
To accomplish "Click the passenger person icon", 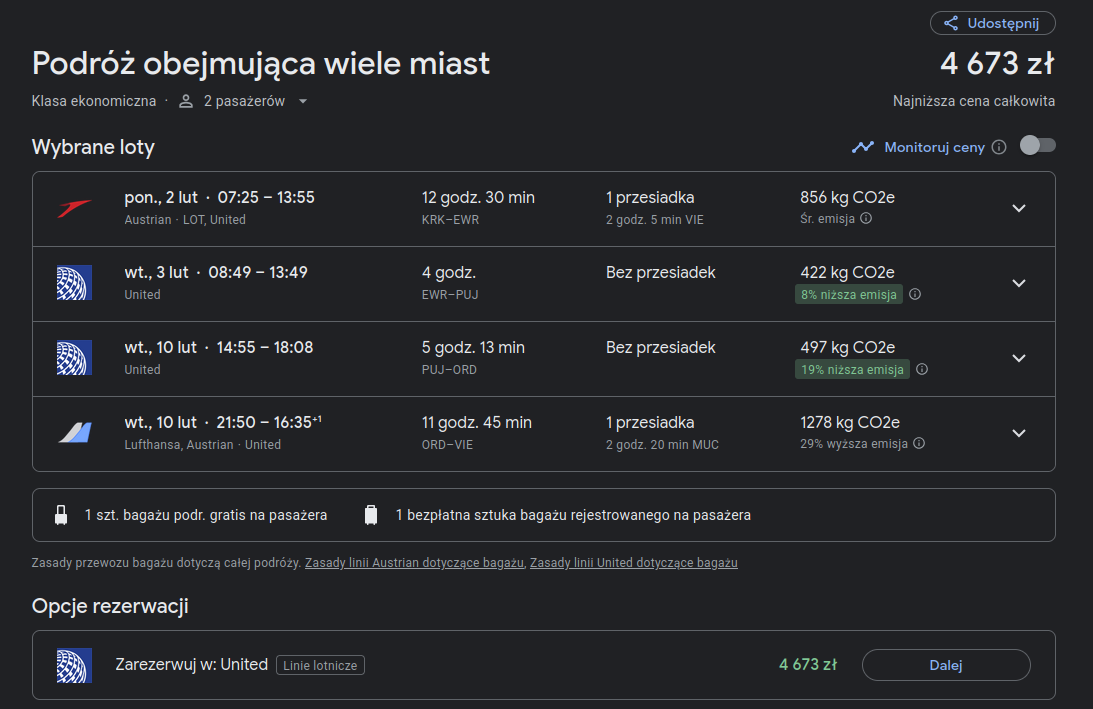I will tap(185, 102).
